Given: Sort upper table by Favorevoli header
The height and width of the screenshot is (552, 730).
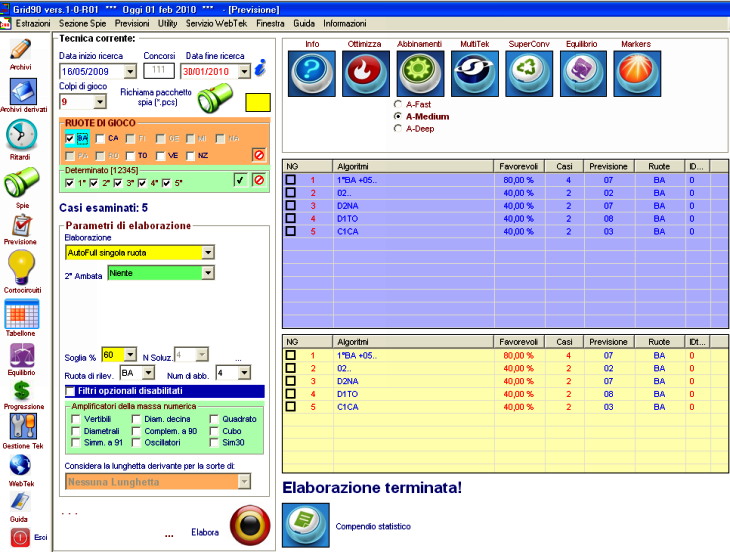Looking at the screenshot, I should click(518, 166).
